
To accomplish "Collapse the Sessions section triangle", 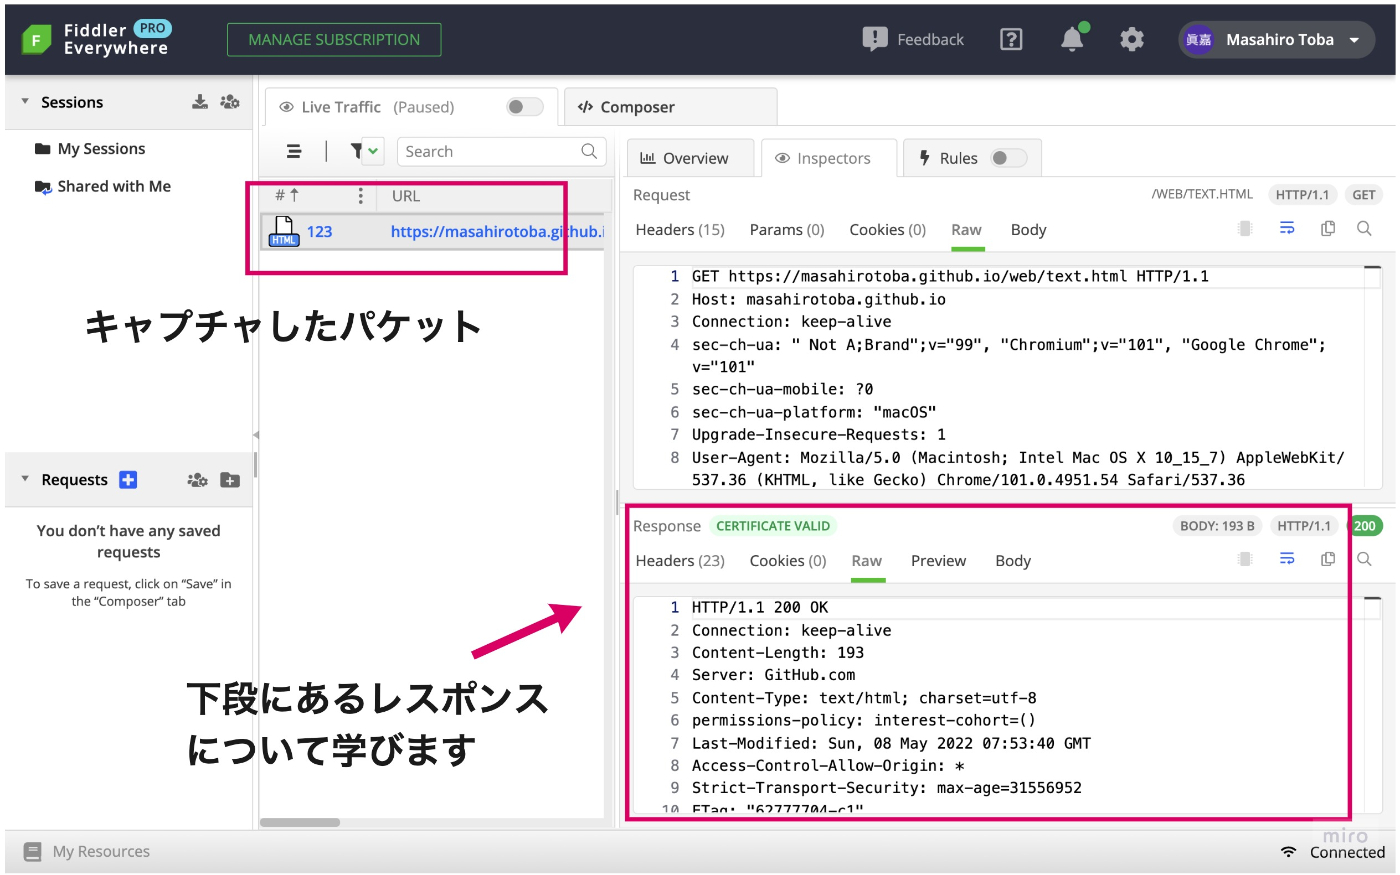I will pos(25,102).
